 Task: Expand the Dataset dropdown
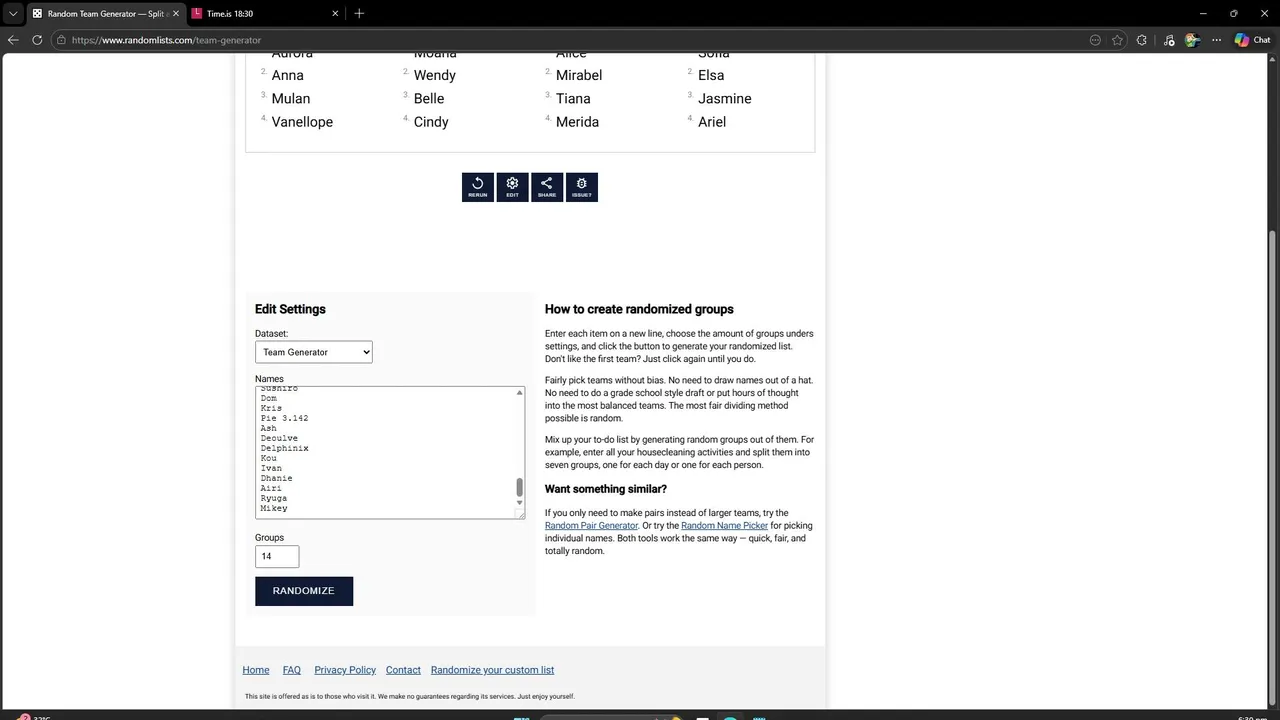pos(314,352)
